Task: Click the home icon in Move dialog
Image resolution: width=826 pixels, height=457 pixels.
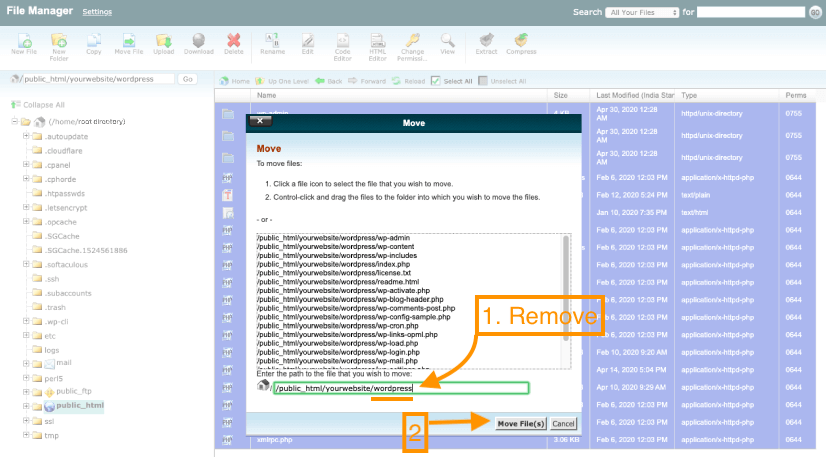Action: coord(263,386)
